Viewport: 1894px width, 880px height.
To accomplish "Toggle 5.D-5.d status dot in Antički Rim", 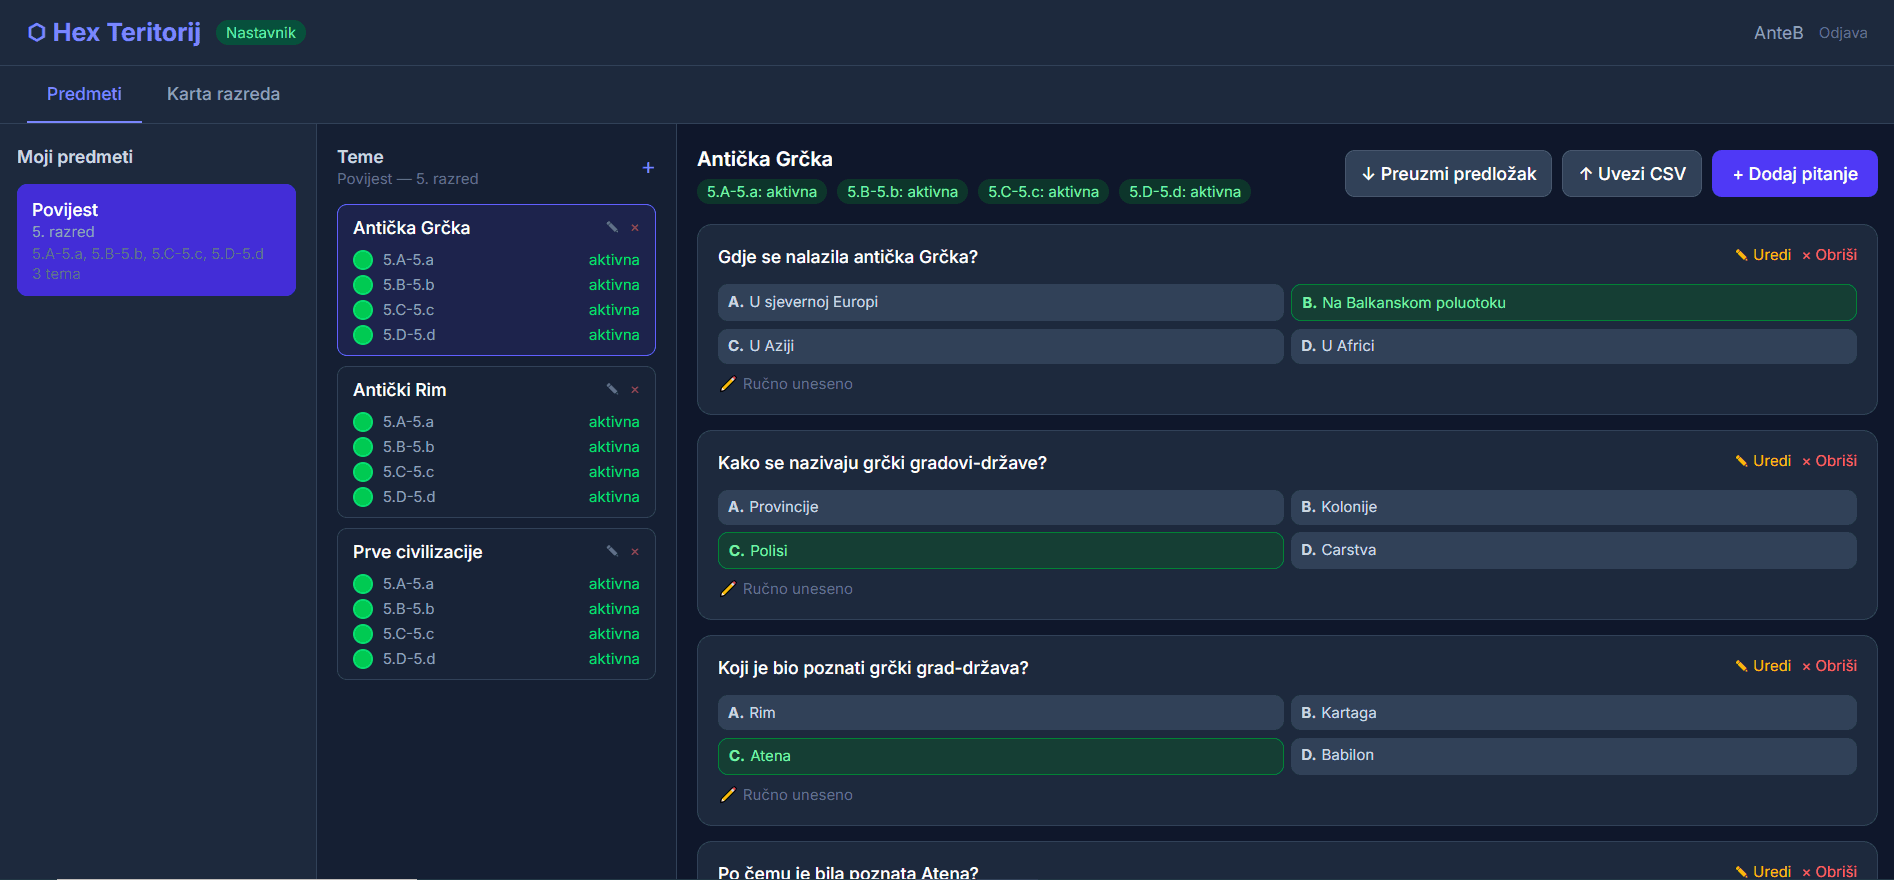I will click(x=363, y=497).
